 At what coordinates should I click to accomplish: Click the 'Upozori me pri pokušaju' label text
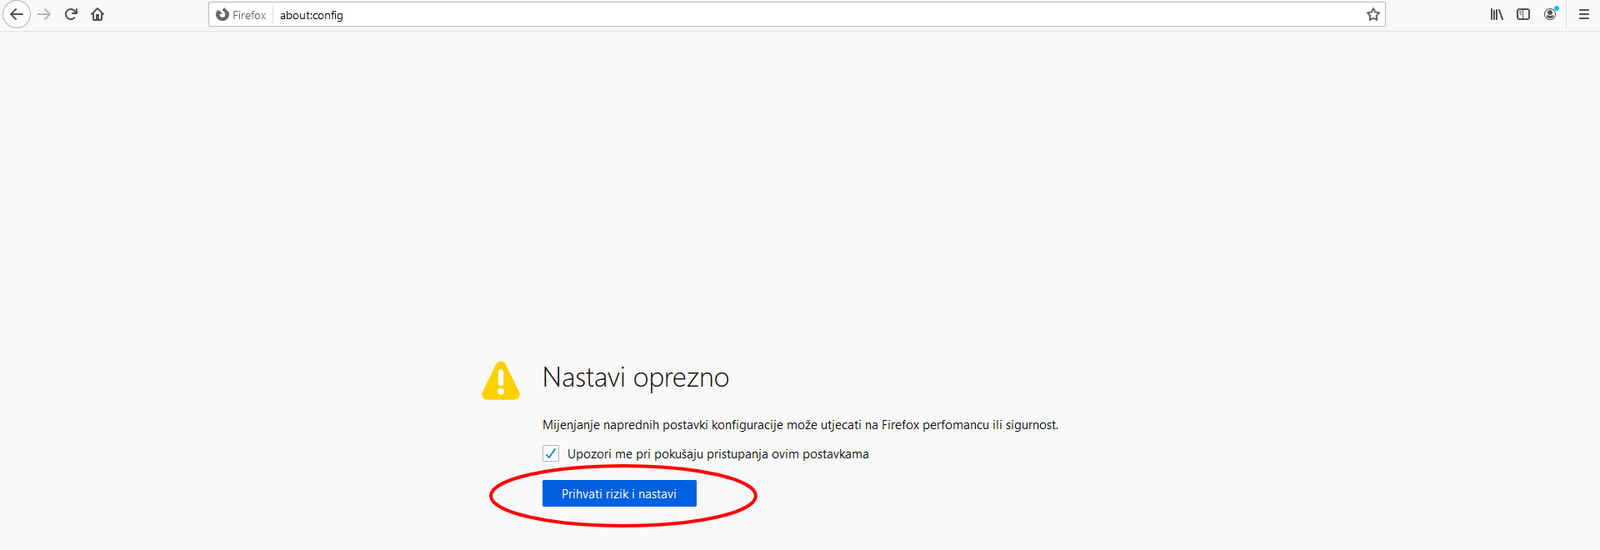717,454
